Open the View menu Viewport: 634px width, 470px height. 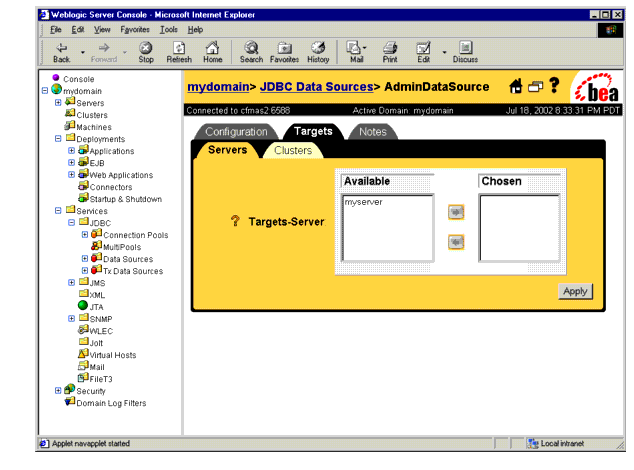pyautogui.click(x=102, y=30)
